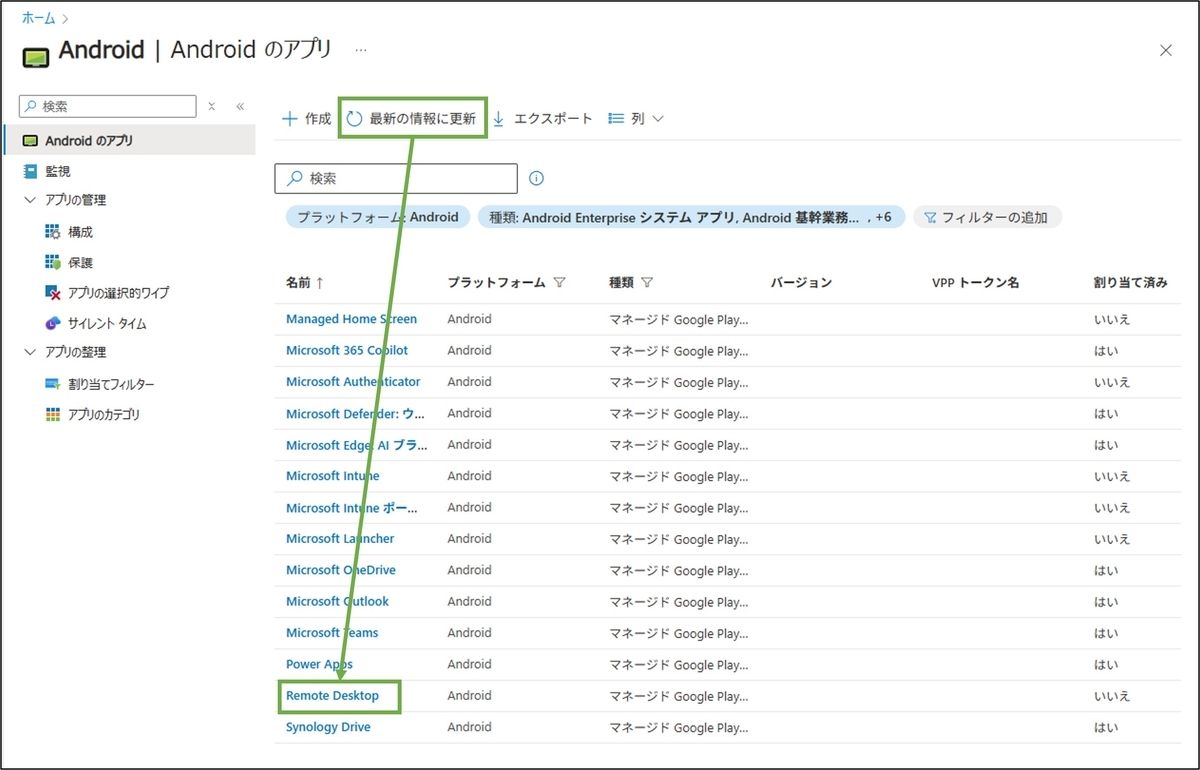1200x770 pixels.
Task: Collapse the アプリの管理 section
Action: point(28,200)
